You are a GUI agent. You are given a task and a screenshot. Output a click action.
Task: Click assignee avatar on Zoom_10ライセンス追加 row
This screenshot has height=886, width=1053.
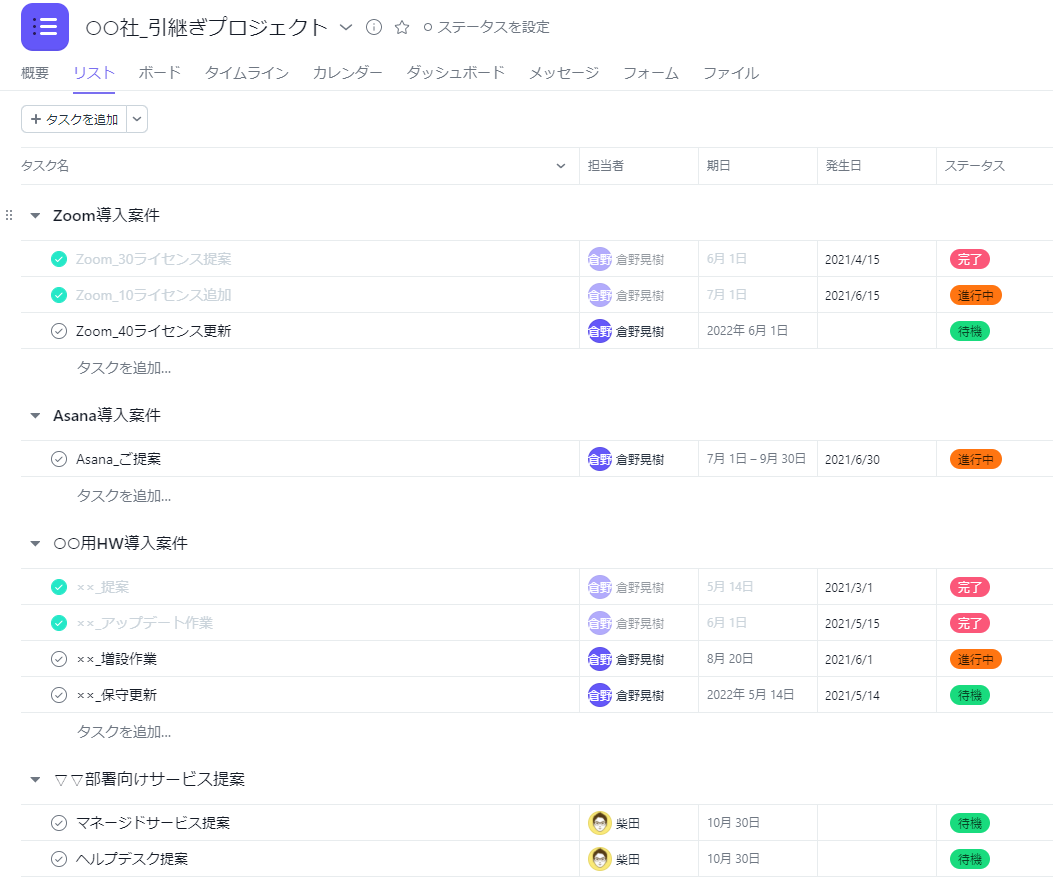click(x=600, y=296)
